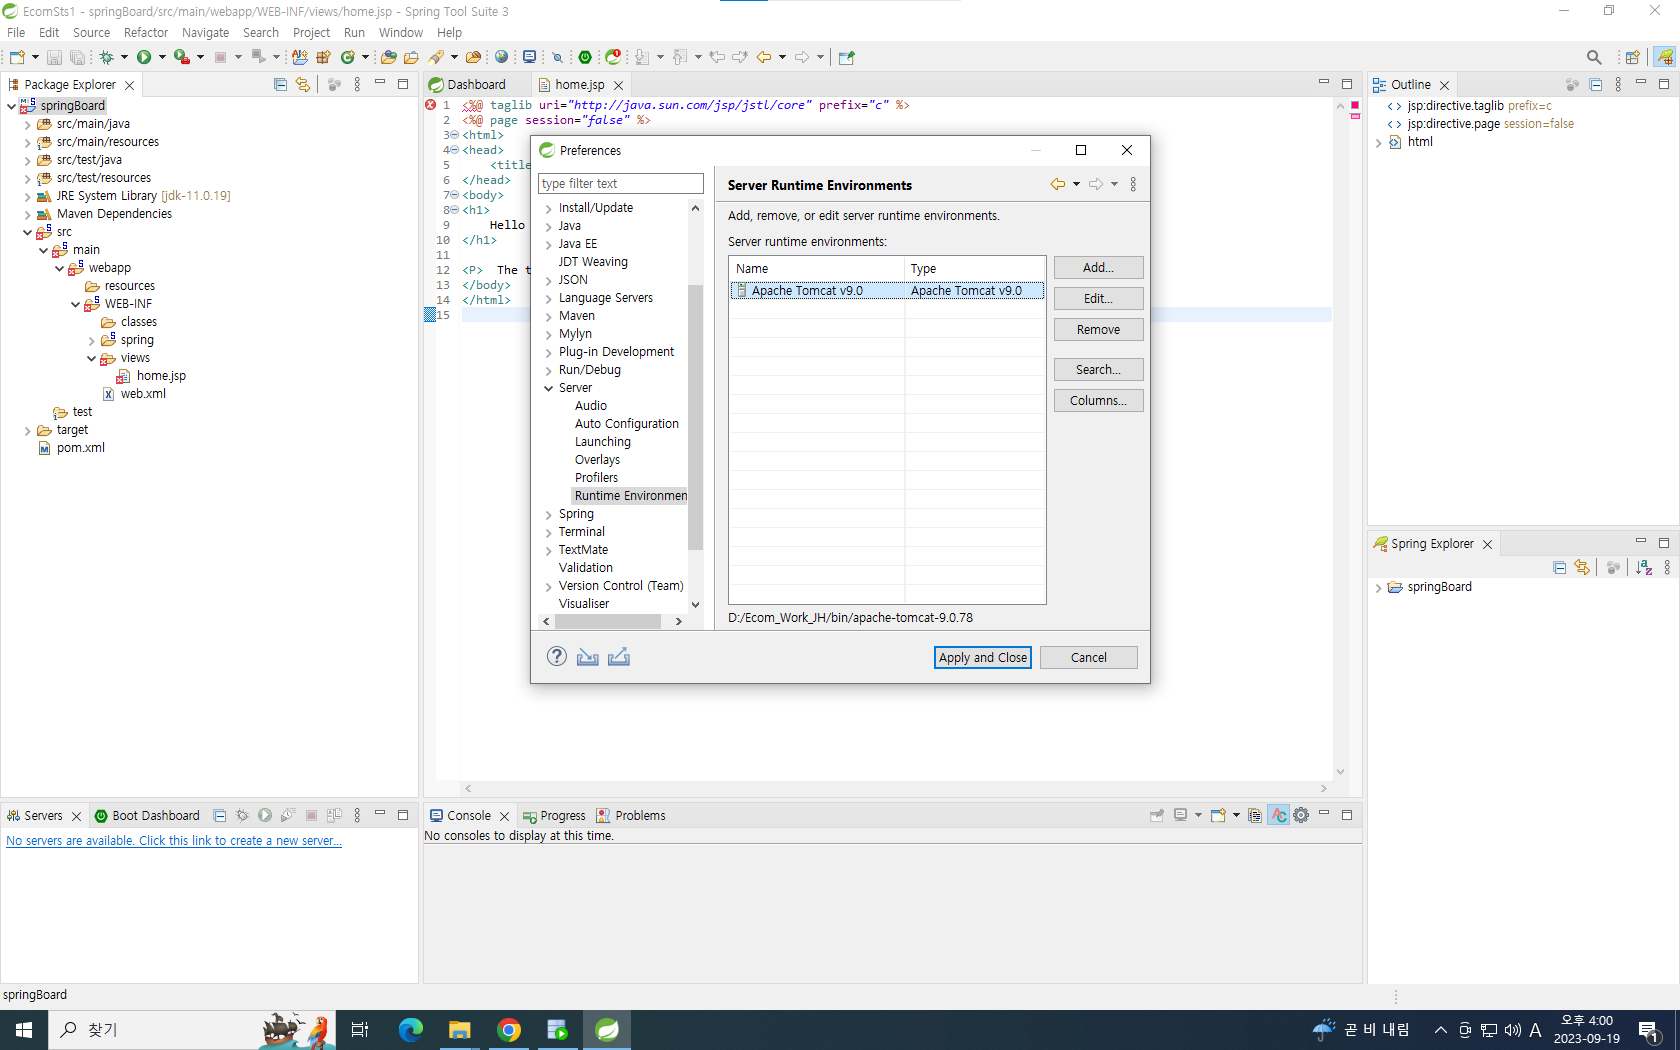Expand src/main/java in Package Explorer
1680x1050 pixels.
click(27, 125)
